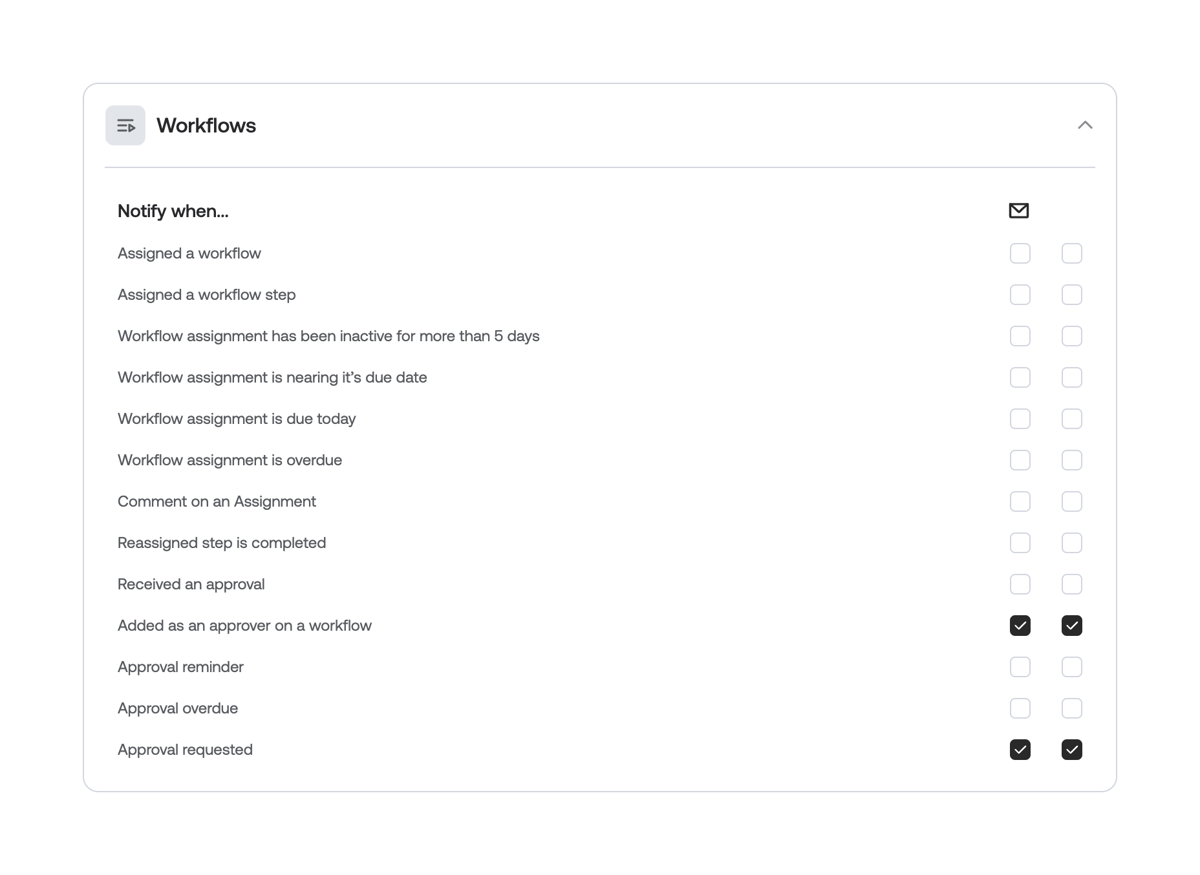Disable the second Approval requested checkbox
This screenshot has height=875, width=1200.
click(x=1071, y=749)
